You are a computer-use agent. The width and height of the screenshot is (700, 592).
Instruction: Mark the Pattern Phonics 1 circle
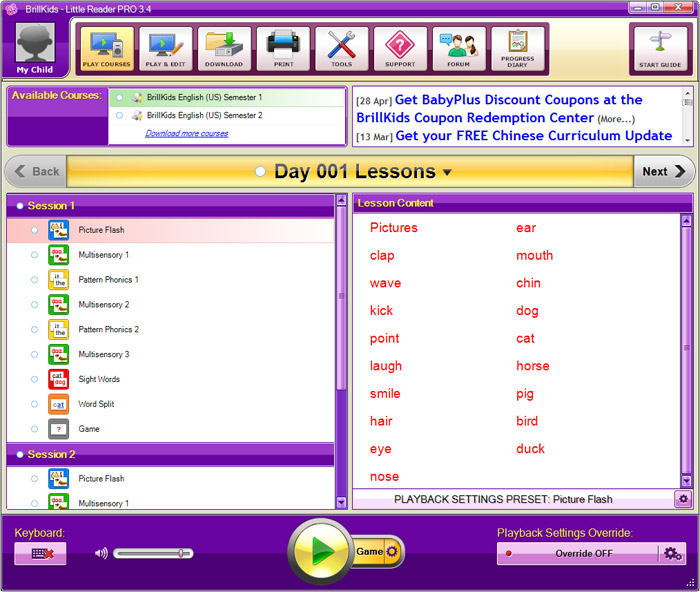pyautogui.click(x=34, y=280)
